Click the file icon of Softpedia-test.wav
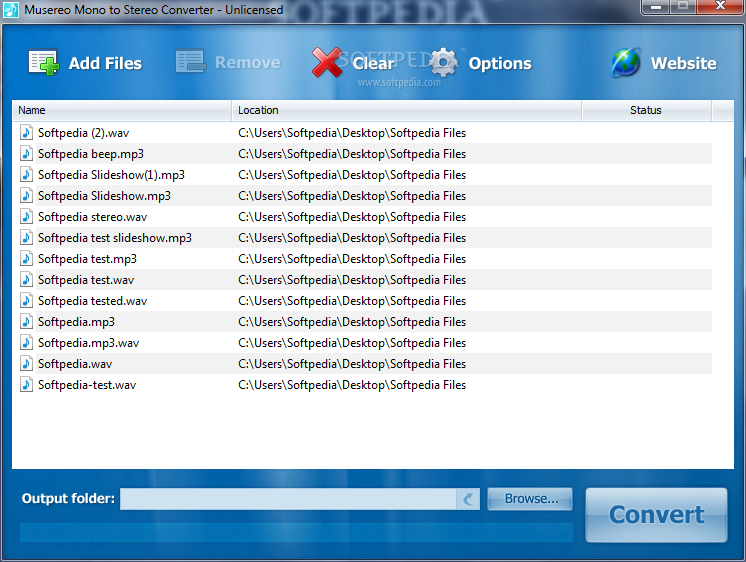This screenshot has width=746, height=562. [x=26, y=384]
